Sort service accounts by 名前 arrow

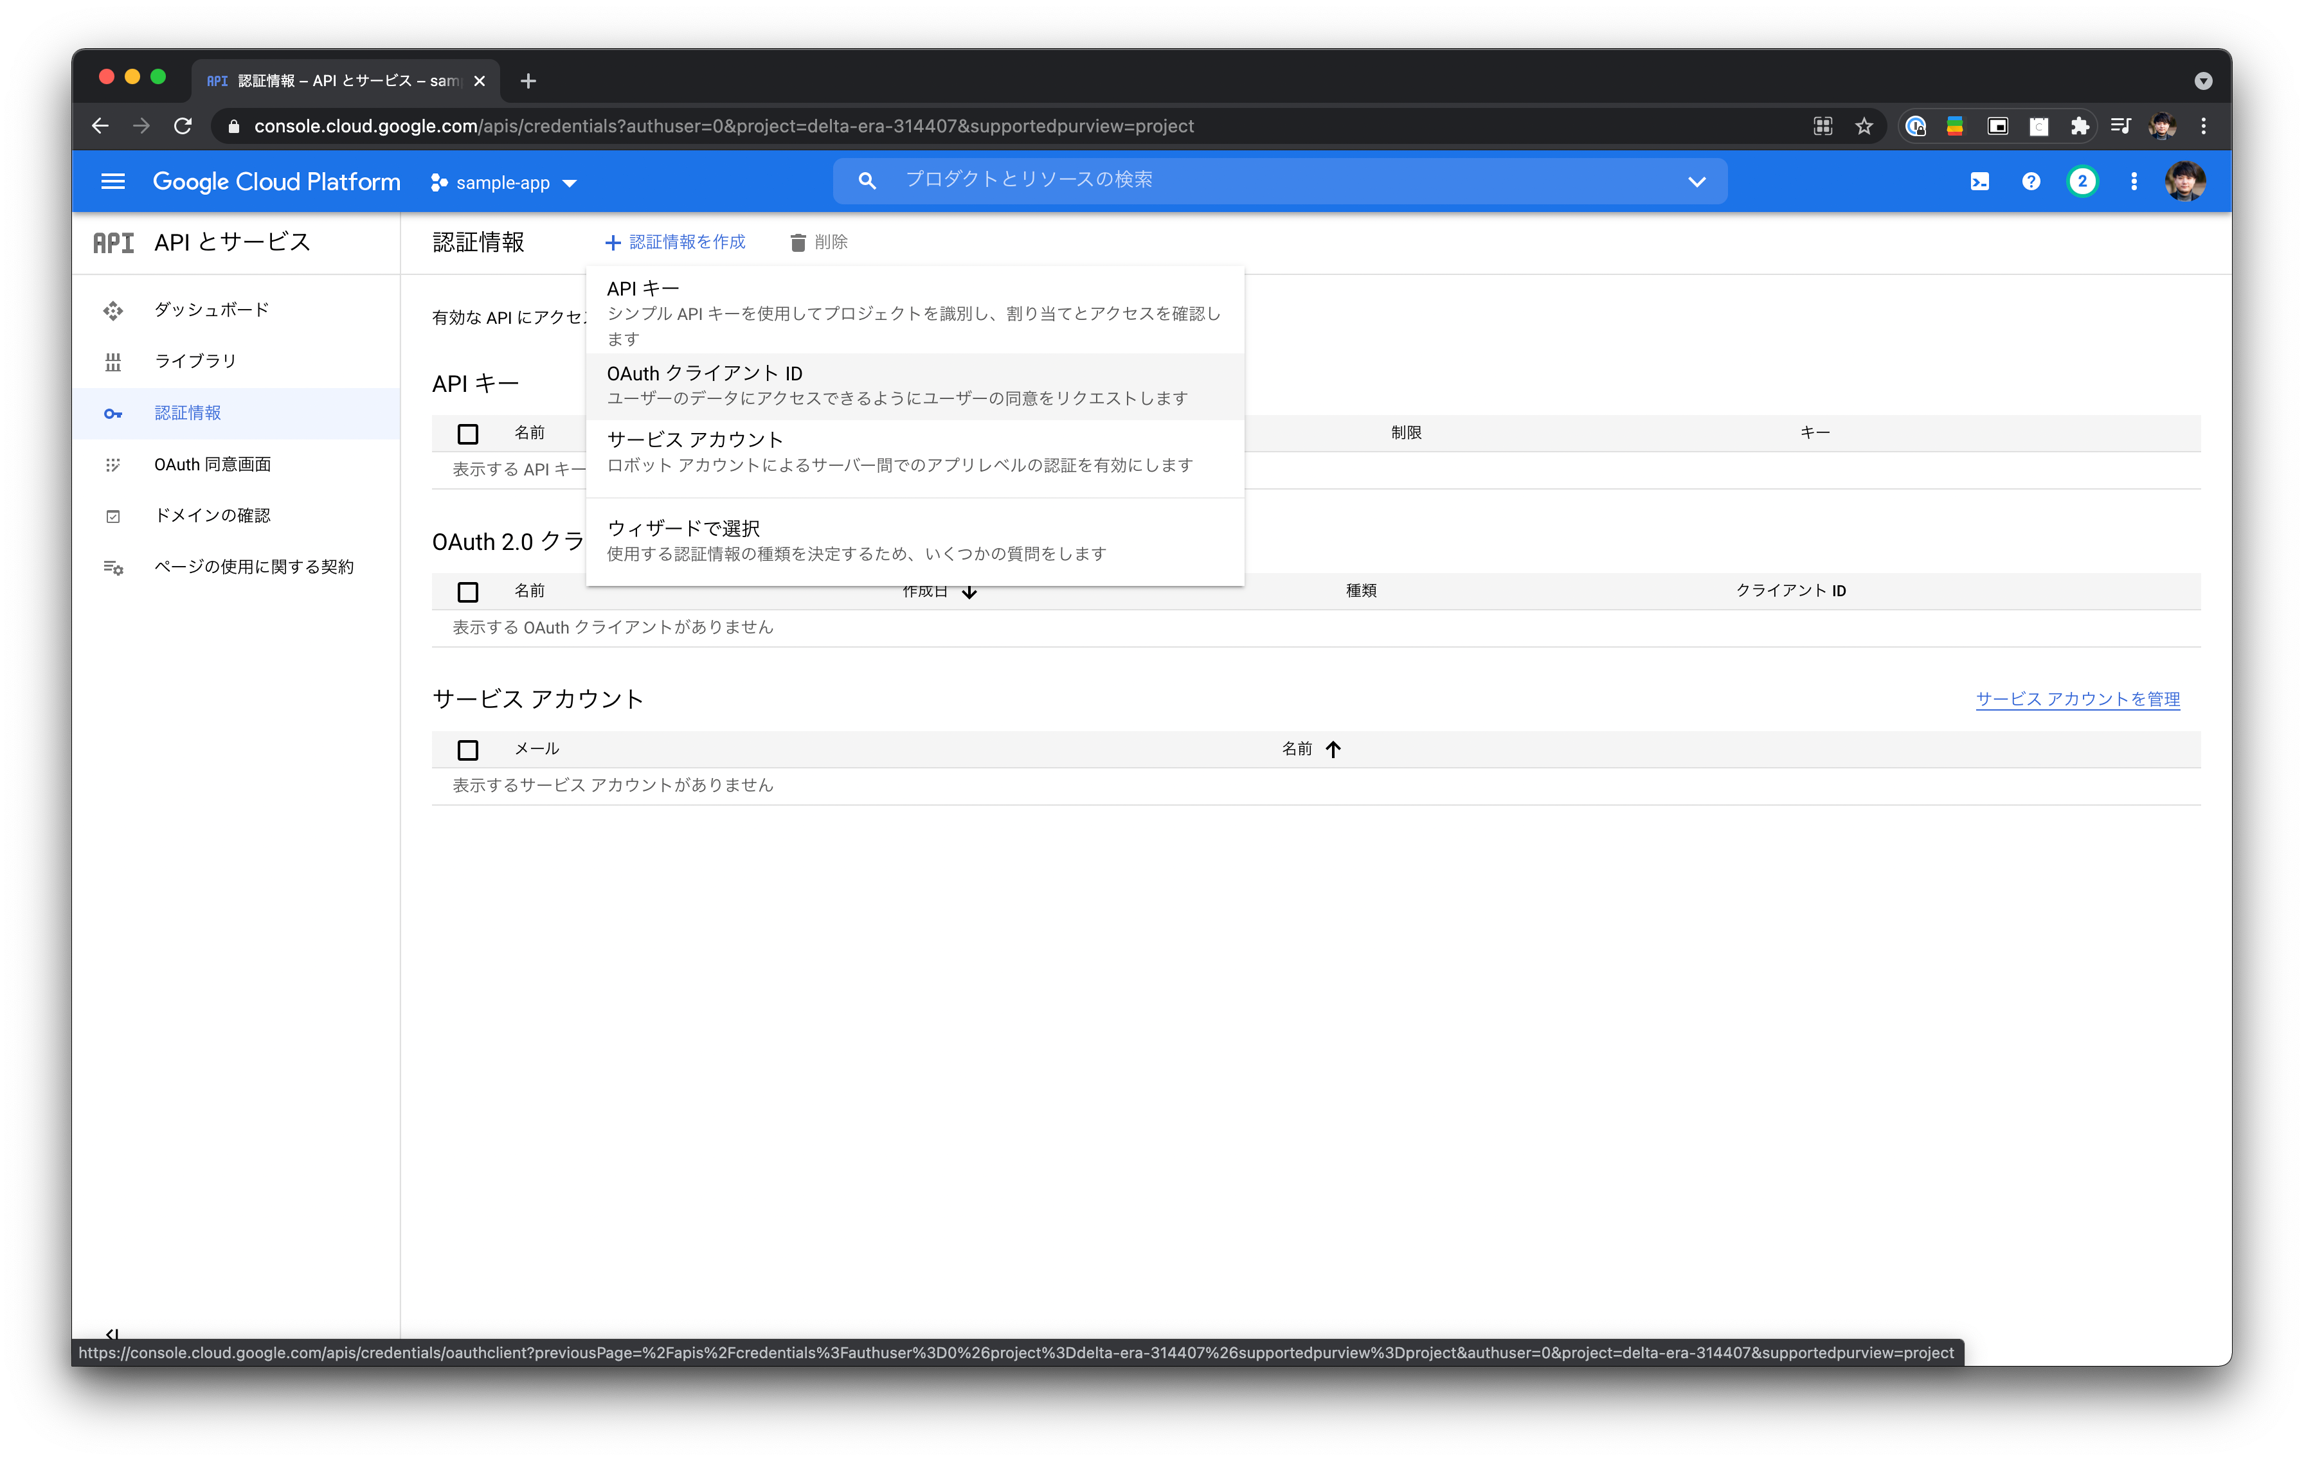(x=1333, y=749)
